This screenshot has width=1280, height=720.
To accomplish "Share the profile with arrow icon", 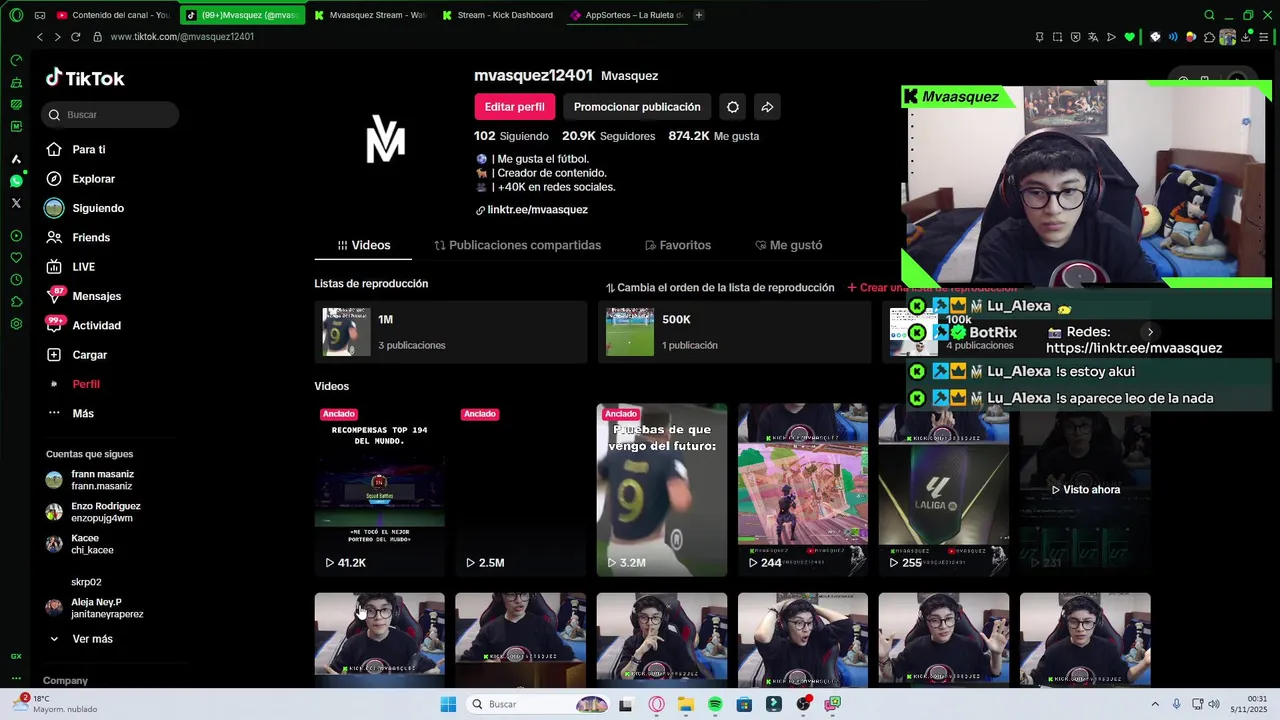I will pos(767,107).
